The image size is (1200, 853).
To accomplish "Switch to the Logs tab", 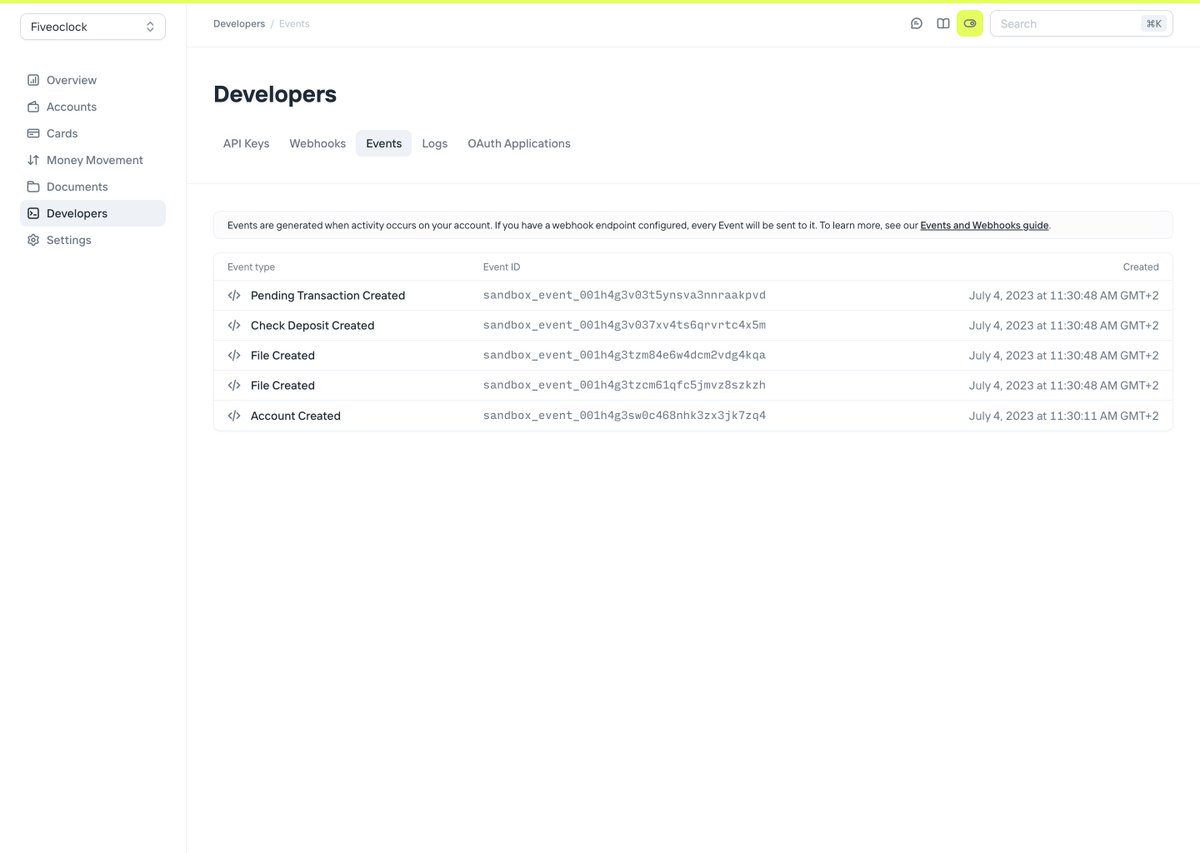I will point(434,143).
